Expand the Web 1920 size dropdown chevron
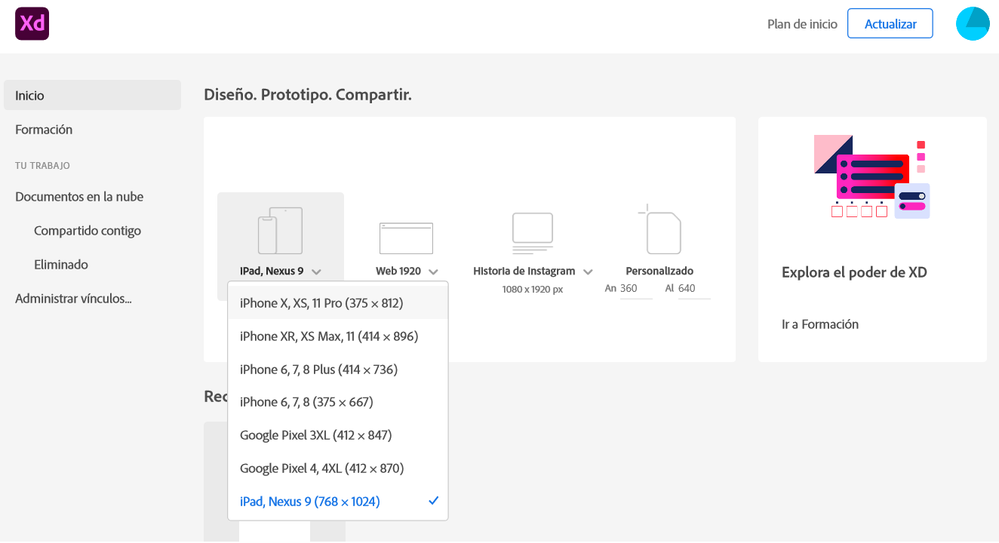This screenshot has width=999, height=543. point(433,272)
